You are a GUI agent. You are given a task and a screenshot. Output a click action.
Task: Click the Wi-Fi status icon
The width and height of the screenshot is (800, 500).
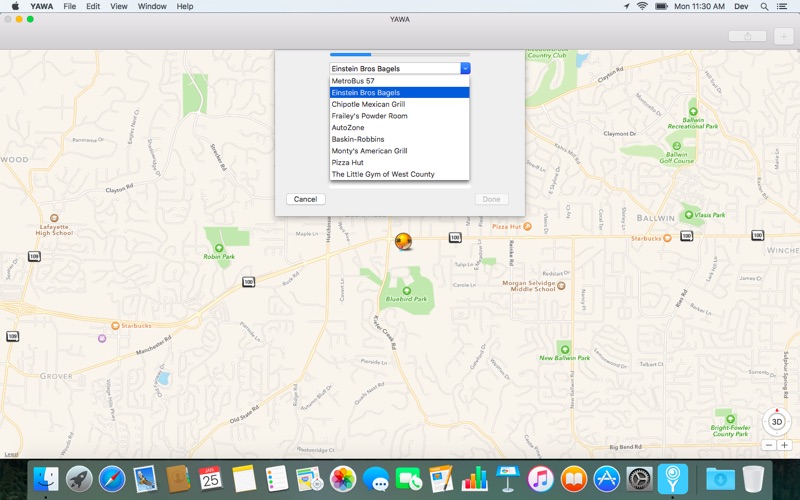point(642,6)
